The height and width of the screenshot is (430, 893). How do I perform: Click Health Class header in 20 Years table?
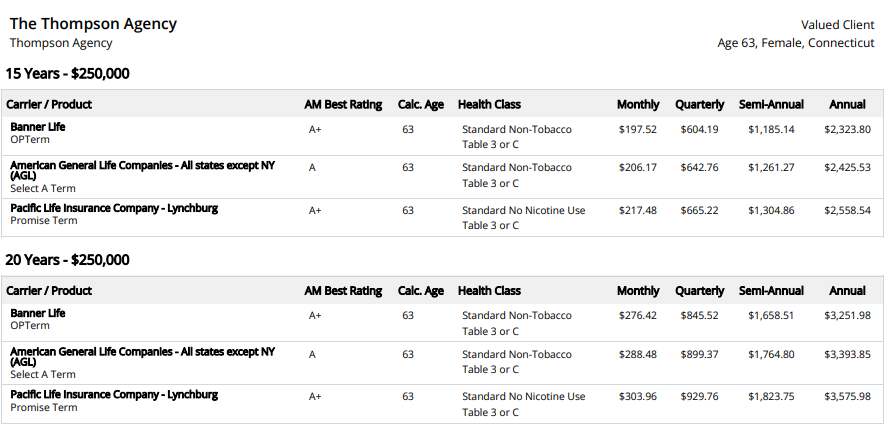[489, 290]
